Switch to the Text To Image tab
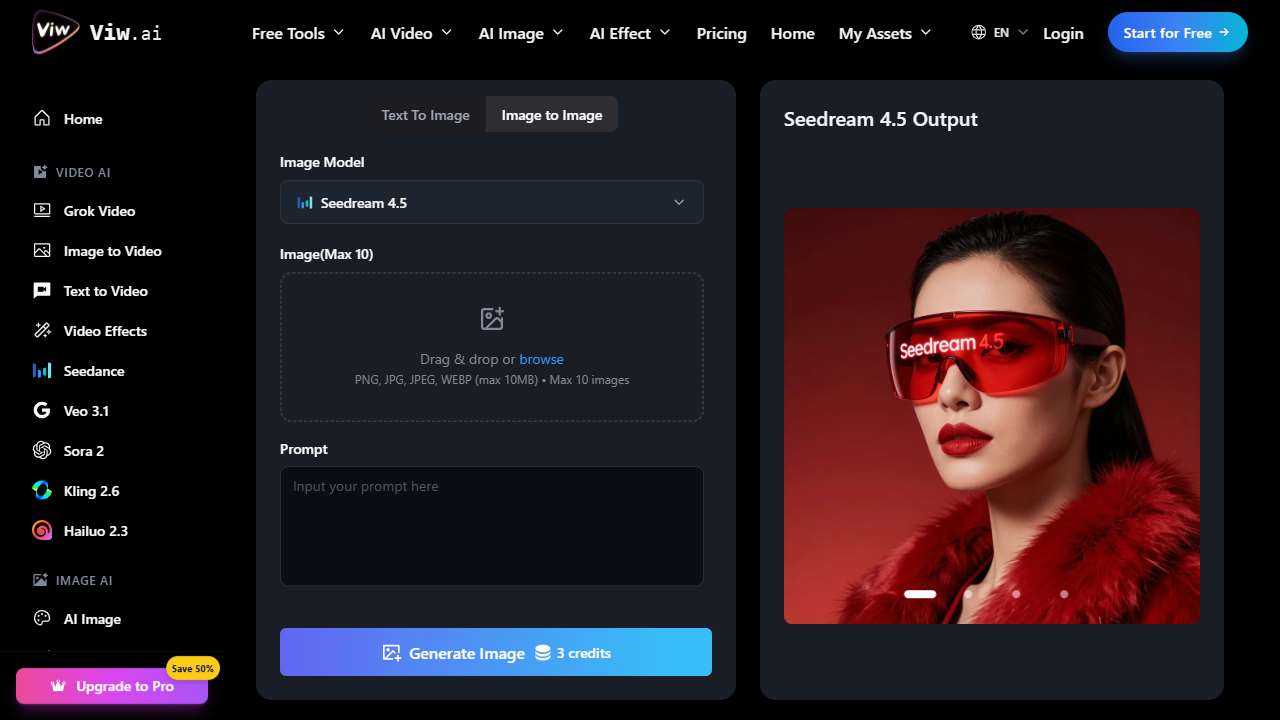 pyautogui.click(x=425, y=115)
